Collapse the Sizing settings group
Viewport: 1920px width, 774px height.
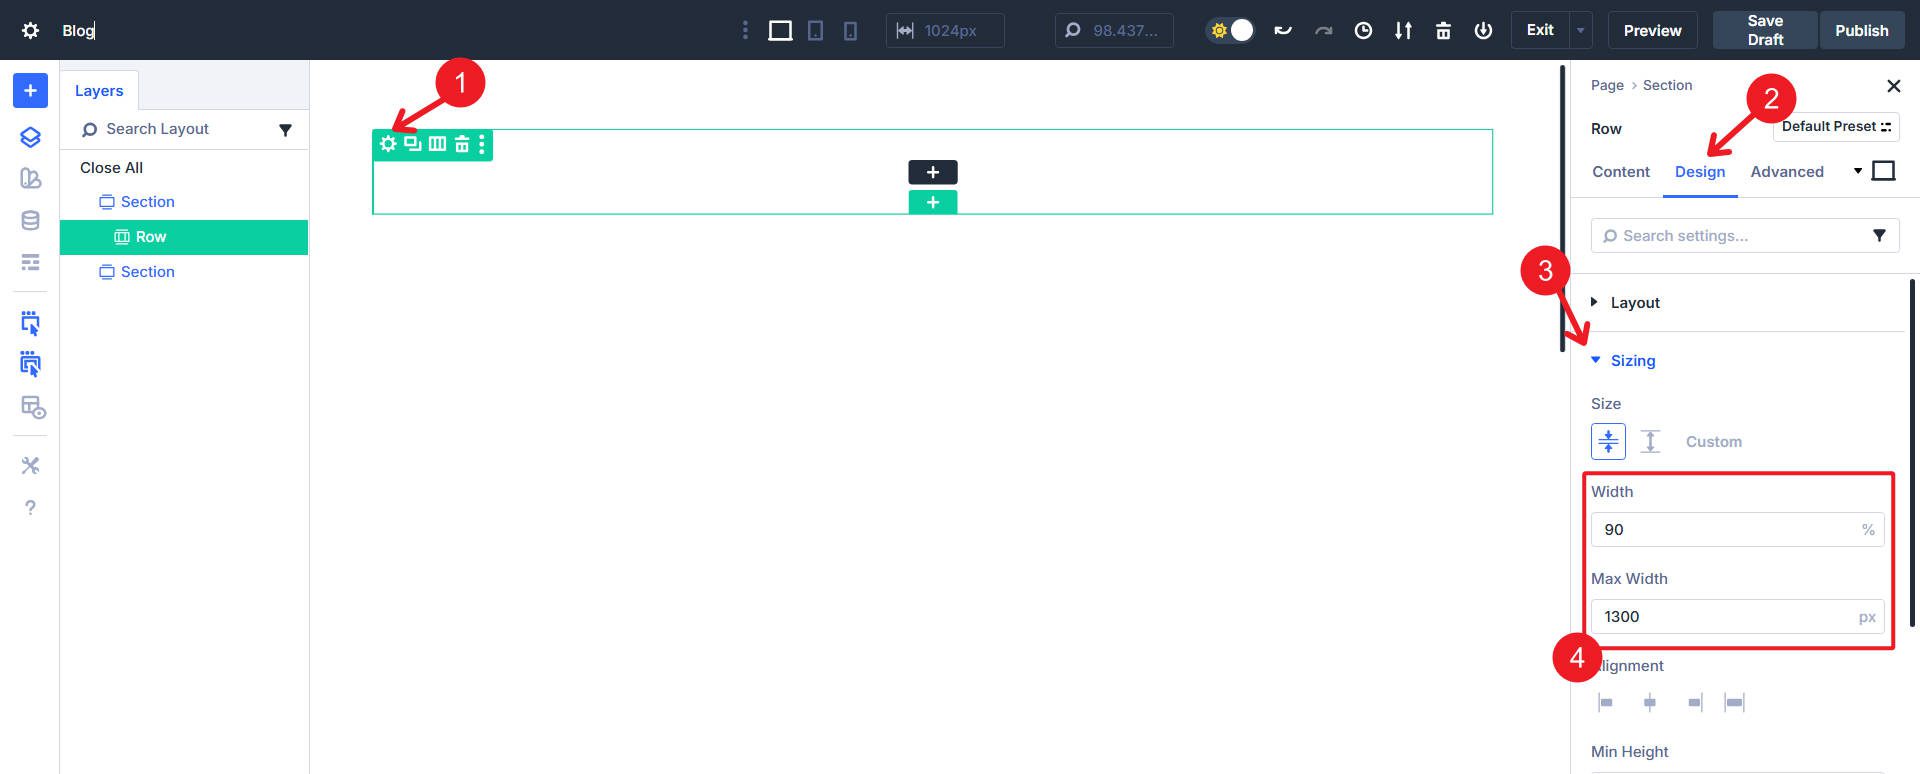1632,361
